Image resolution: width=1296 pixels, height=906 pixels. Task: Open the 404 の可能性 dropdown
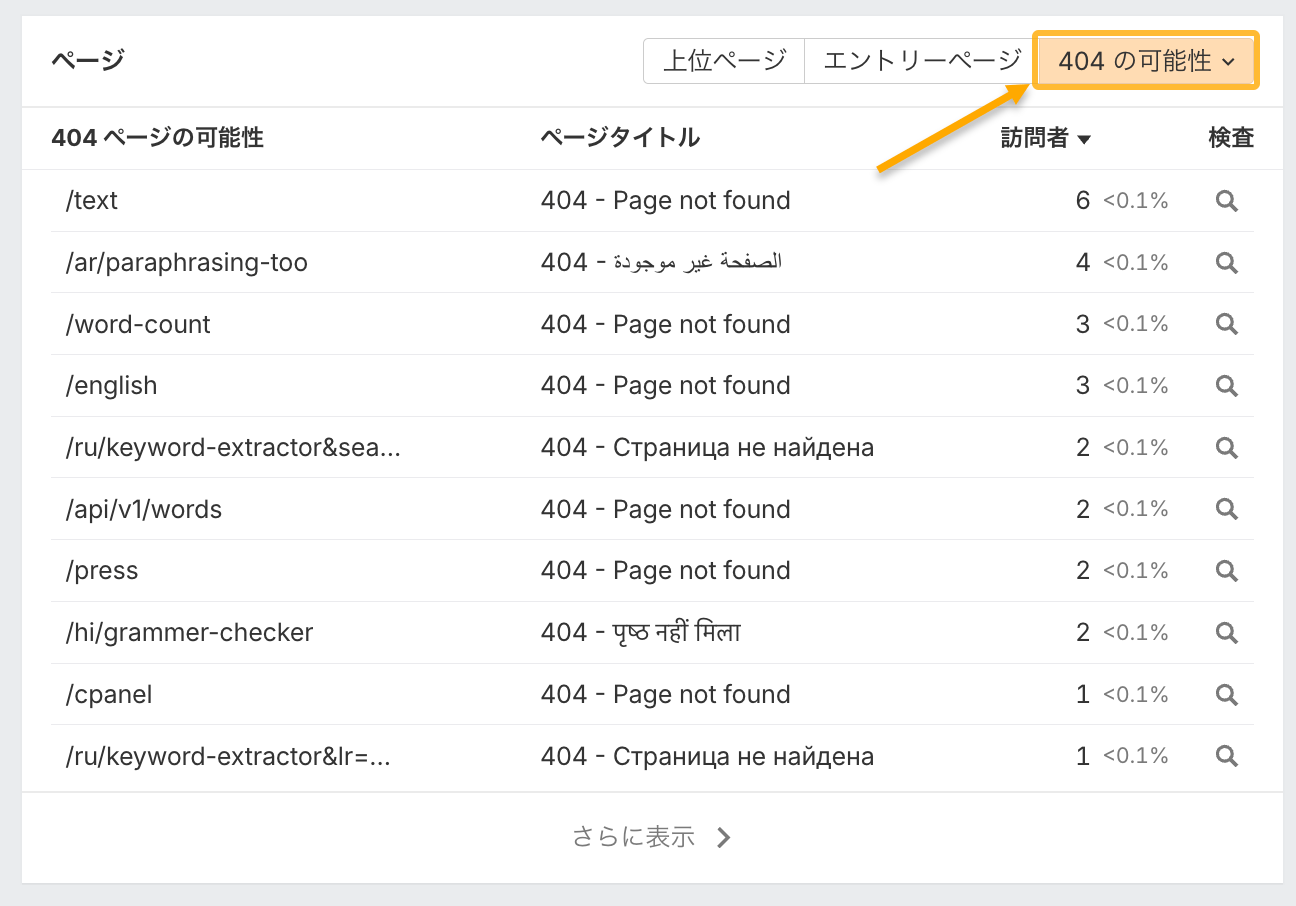pyautogui.click(x=1146, y=61)
